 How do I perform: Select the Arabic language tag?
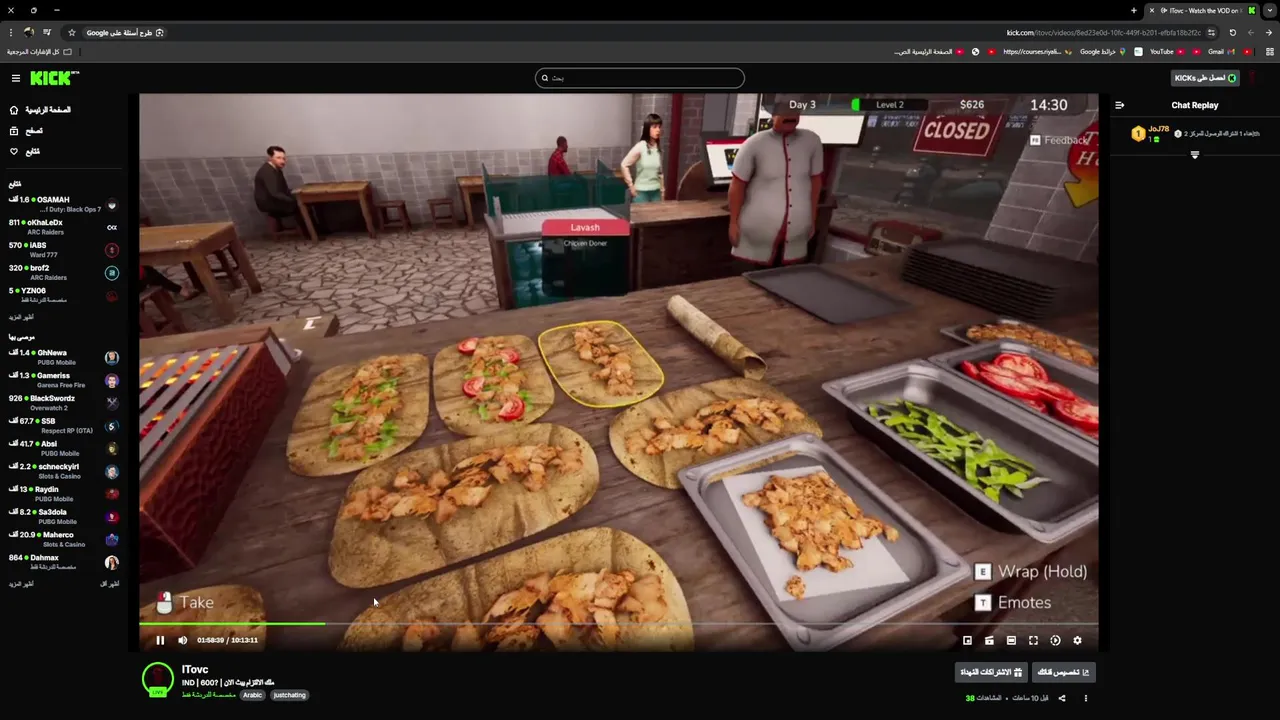252,695
